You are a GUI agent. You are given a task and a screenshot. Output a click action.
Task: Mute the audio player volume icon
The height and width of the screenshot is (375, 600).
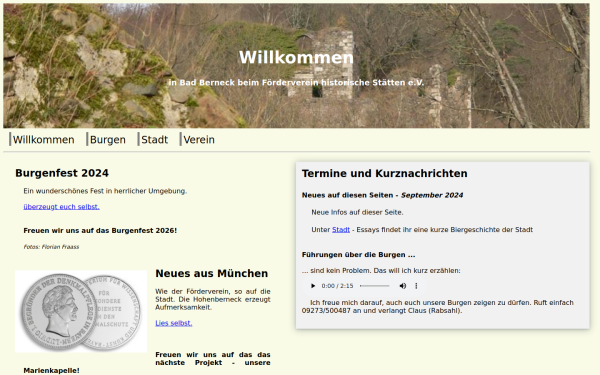click(403, 286)
